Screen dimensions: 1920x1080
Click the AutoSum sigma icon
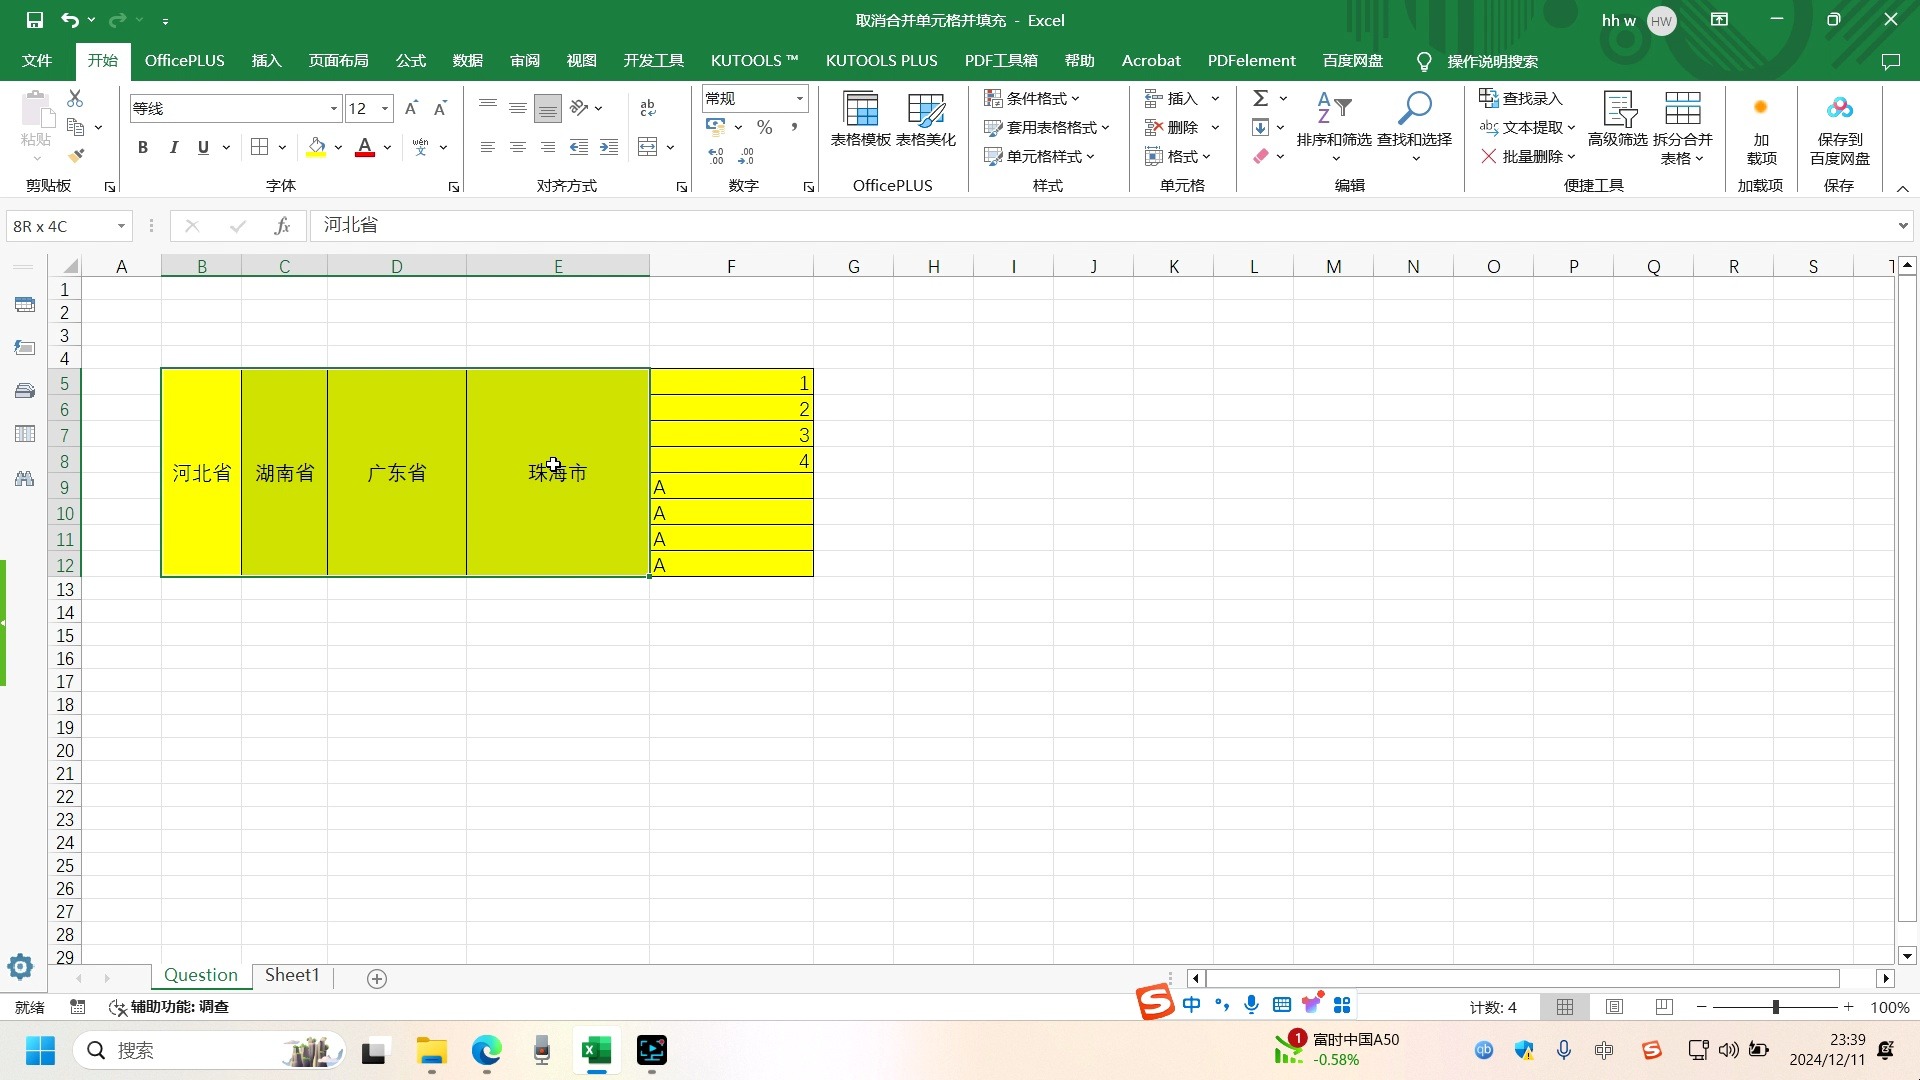click(1261, 98)
